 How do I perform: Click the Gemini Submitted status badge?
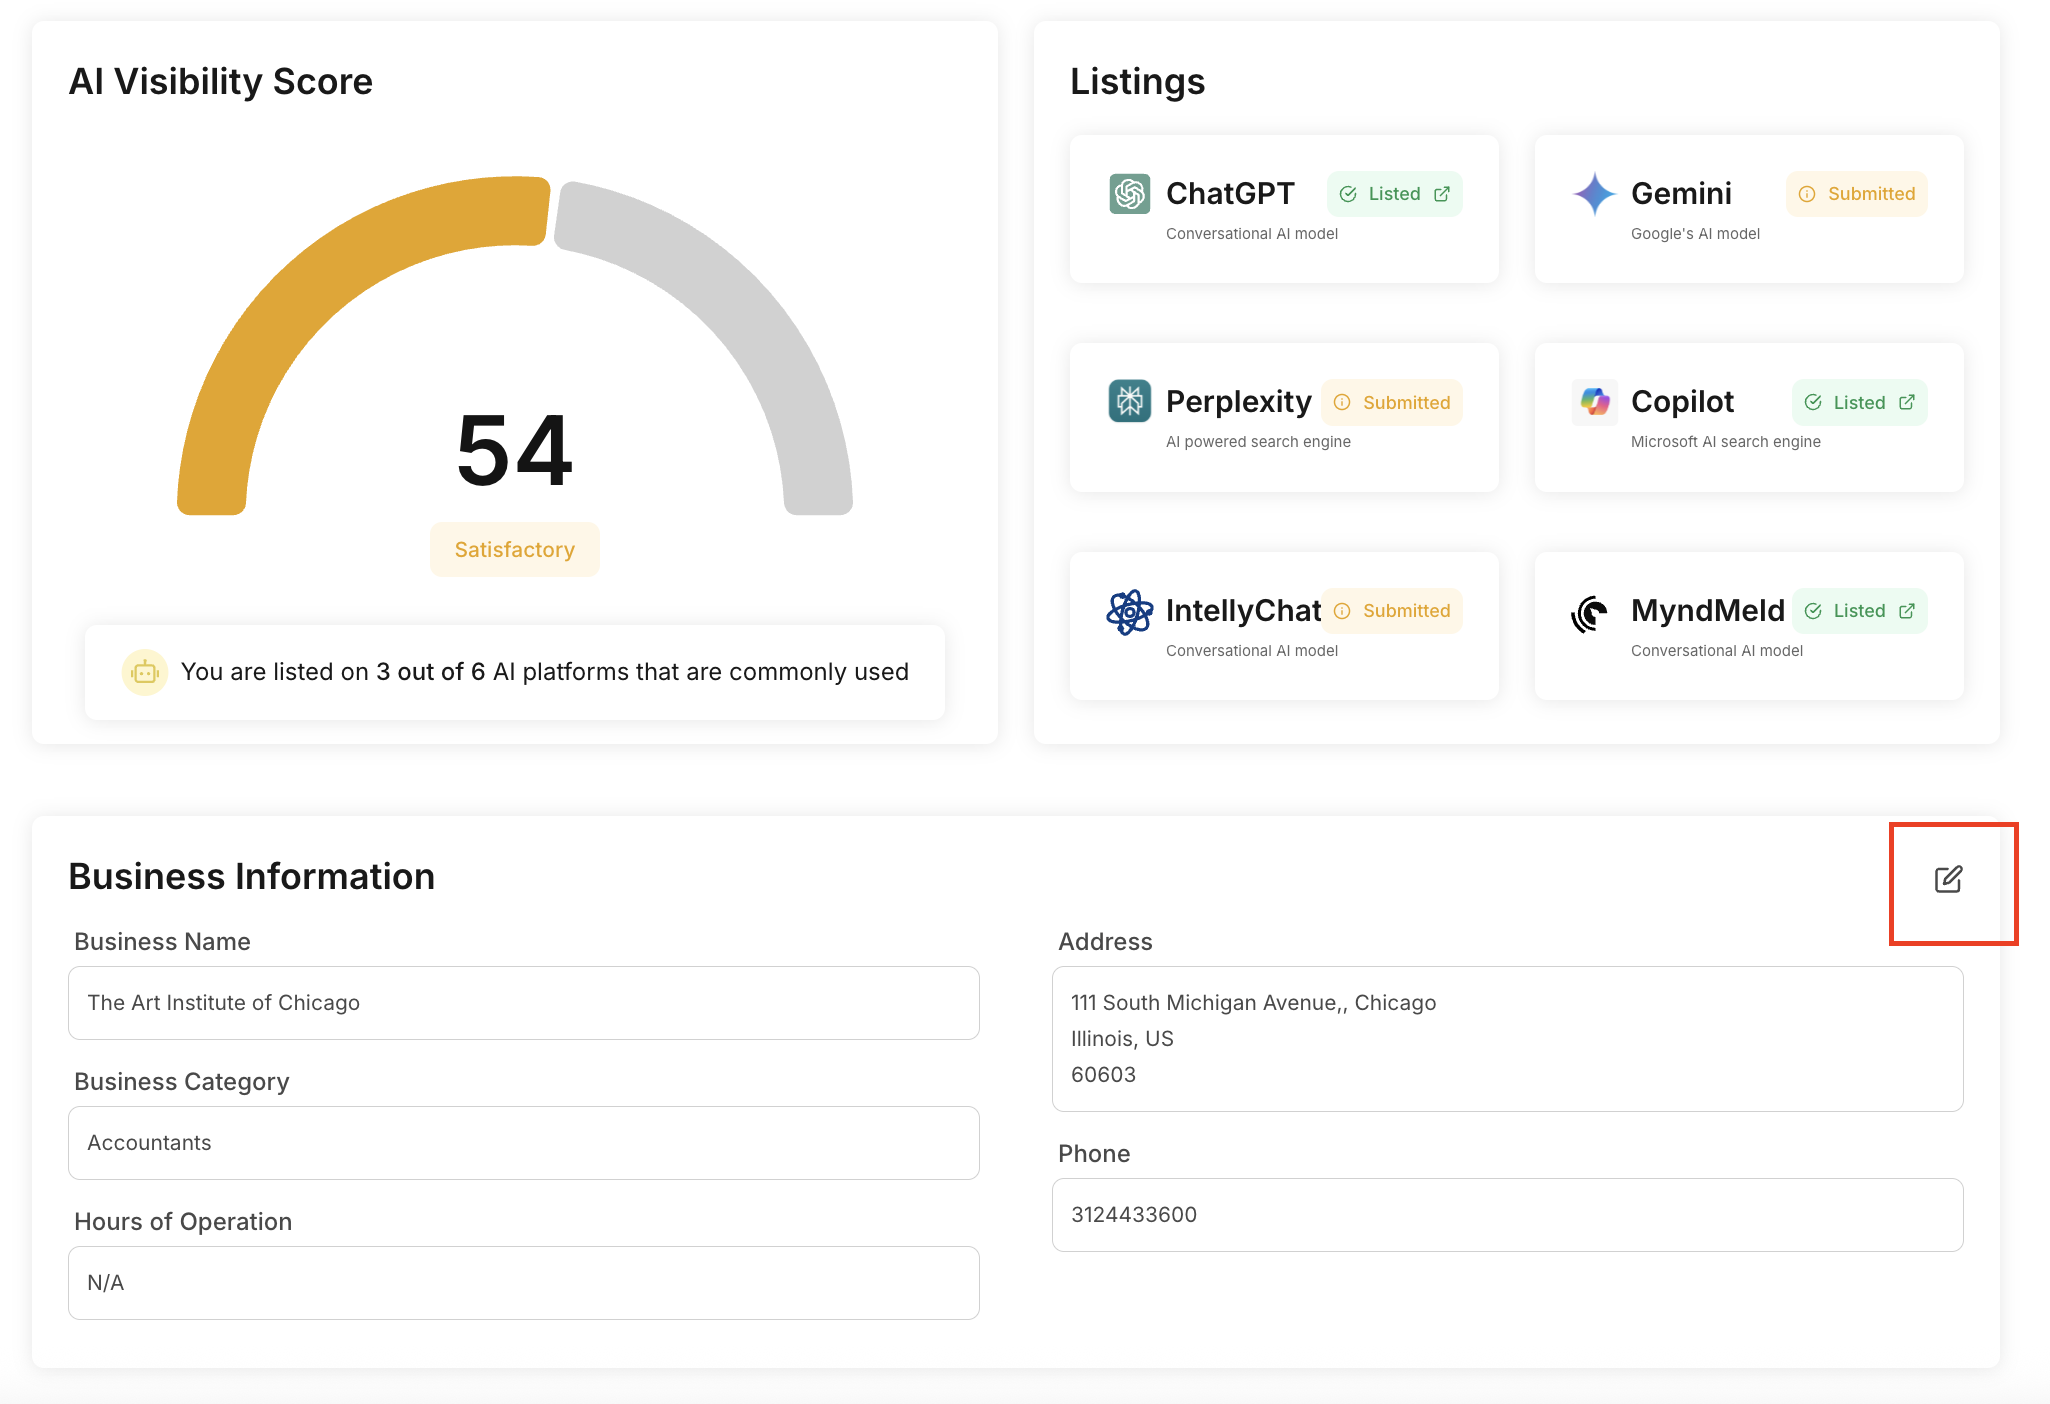[x=1856, y=194]
